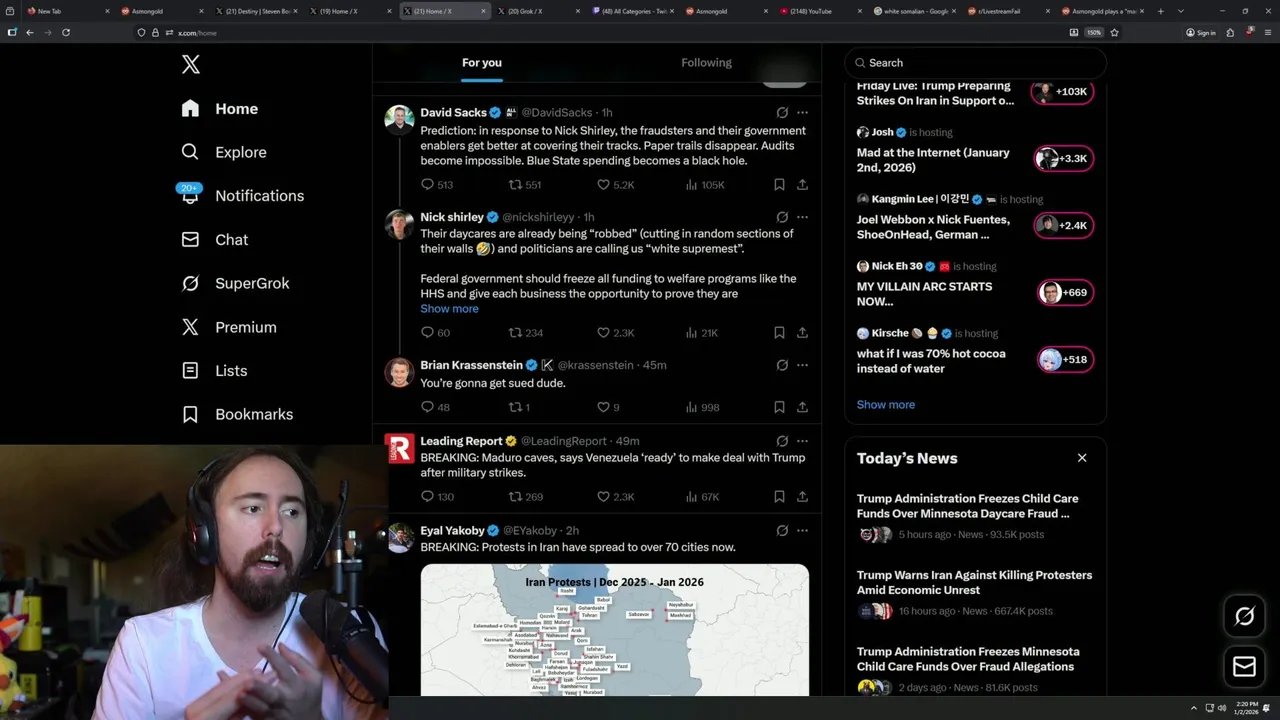
Task: Click Sign in in browser toolbar
Action: (x=1200, y=33)
